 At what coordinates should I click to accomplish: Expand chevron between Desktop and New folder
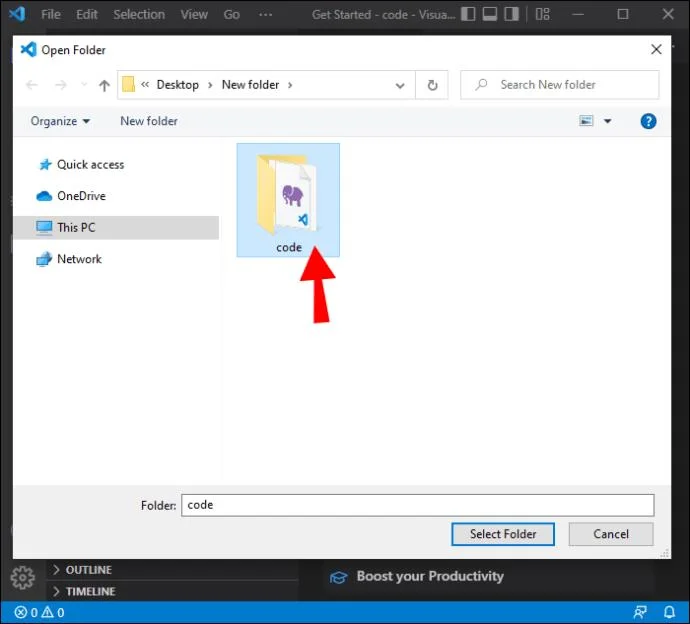click(210, 85)
